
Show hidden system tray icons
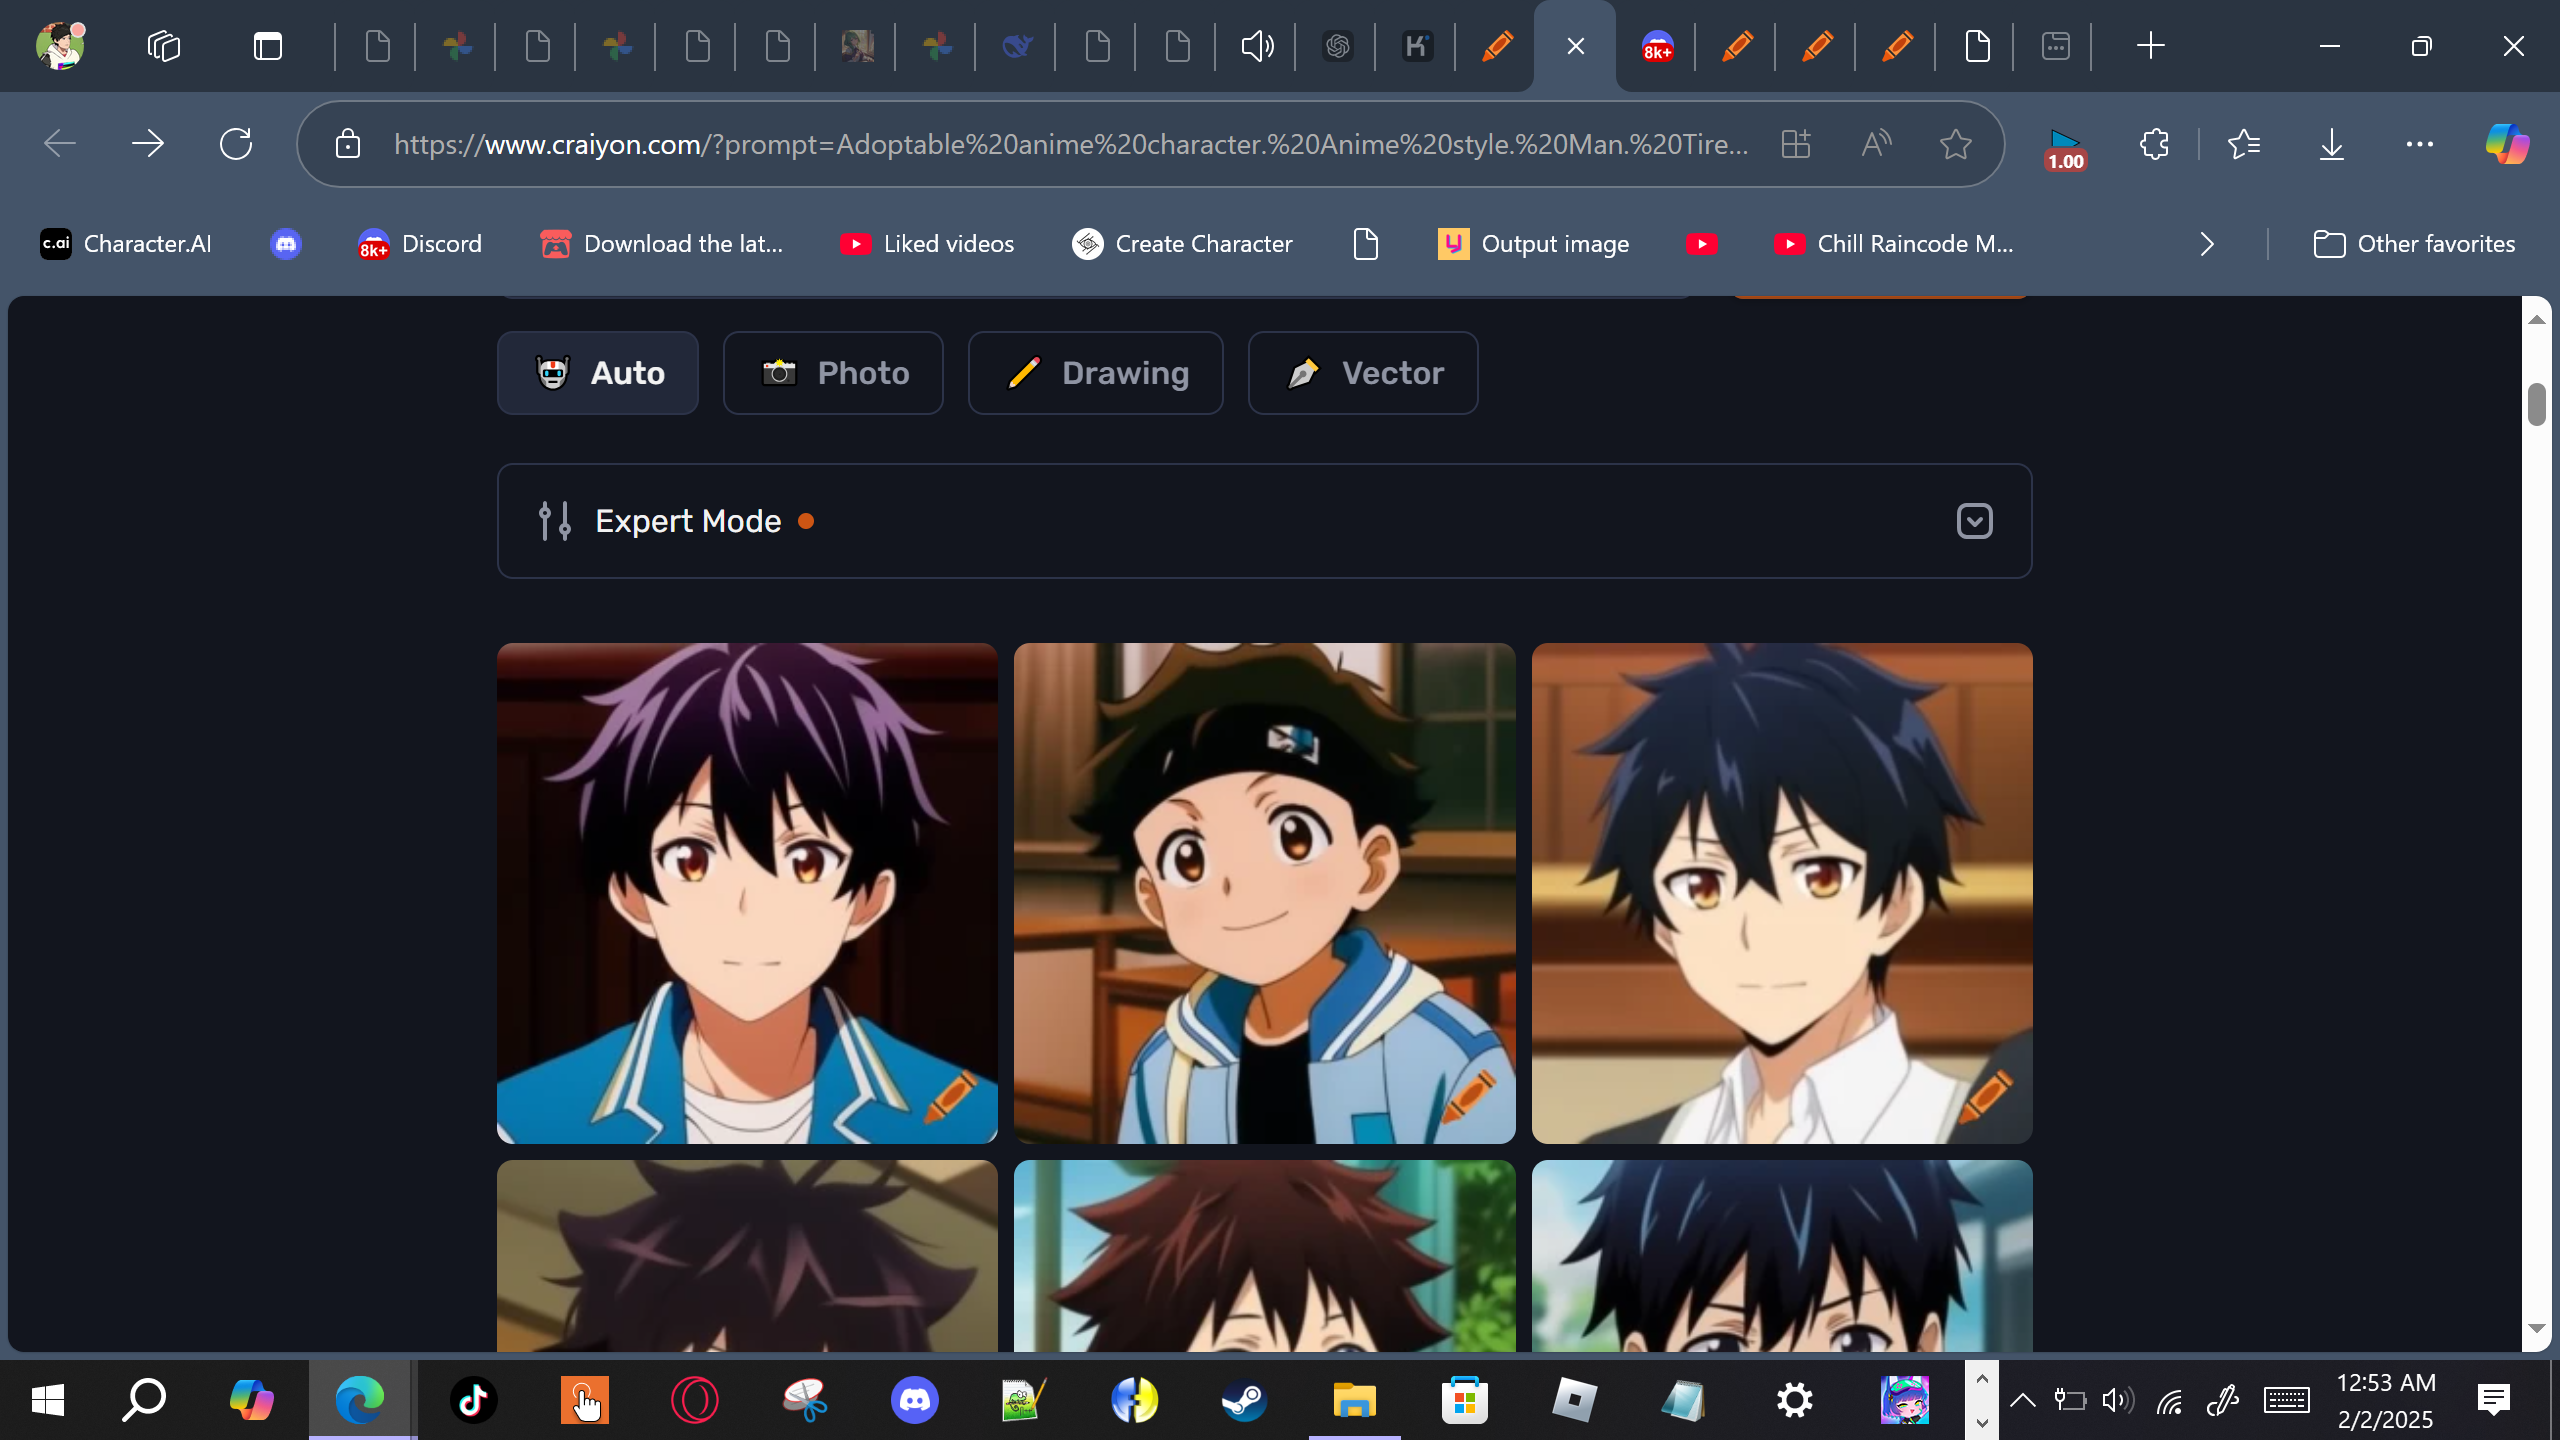2022,1400
